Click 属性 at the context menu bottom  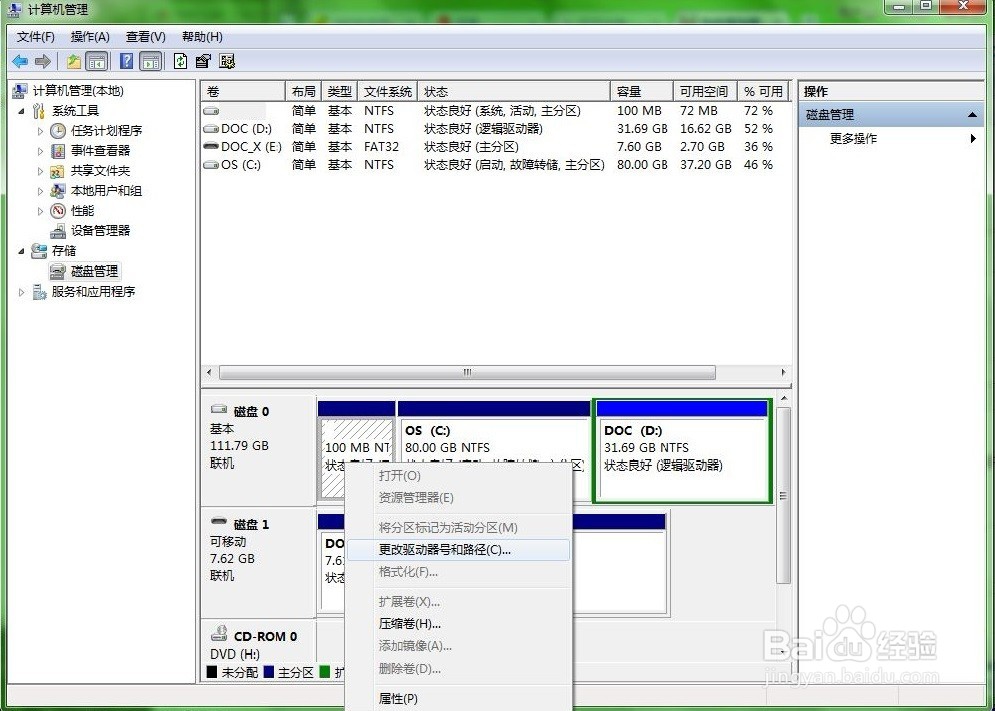tap(400, 698)
